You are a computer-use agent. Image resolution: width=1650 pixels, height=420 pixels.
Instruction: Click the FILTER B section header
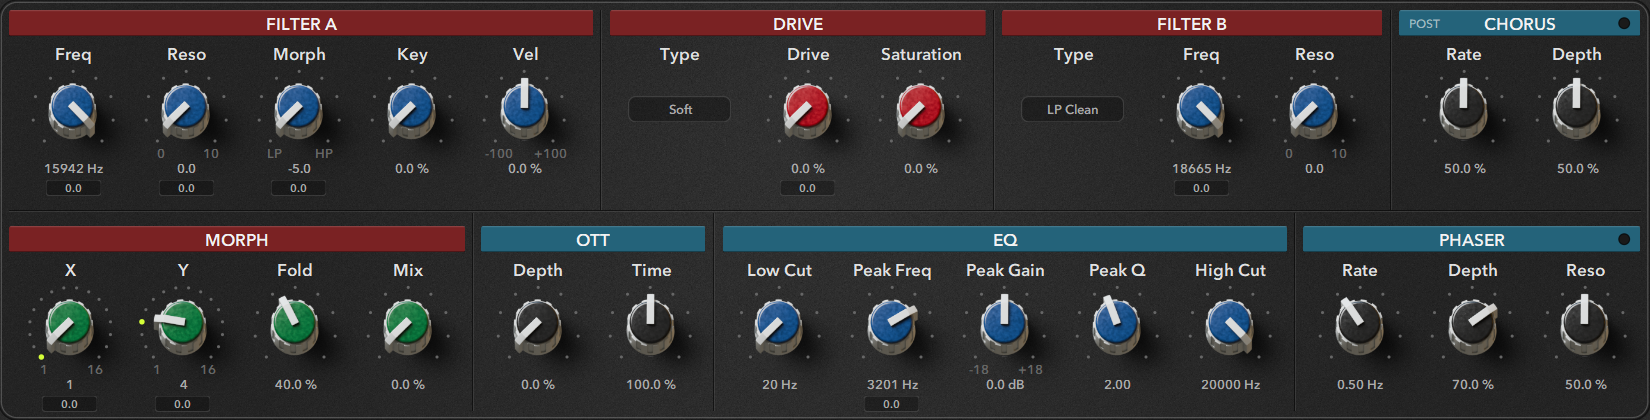click(1192, 23)
